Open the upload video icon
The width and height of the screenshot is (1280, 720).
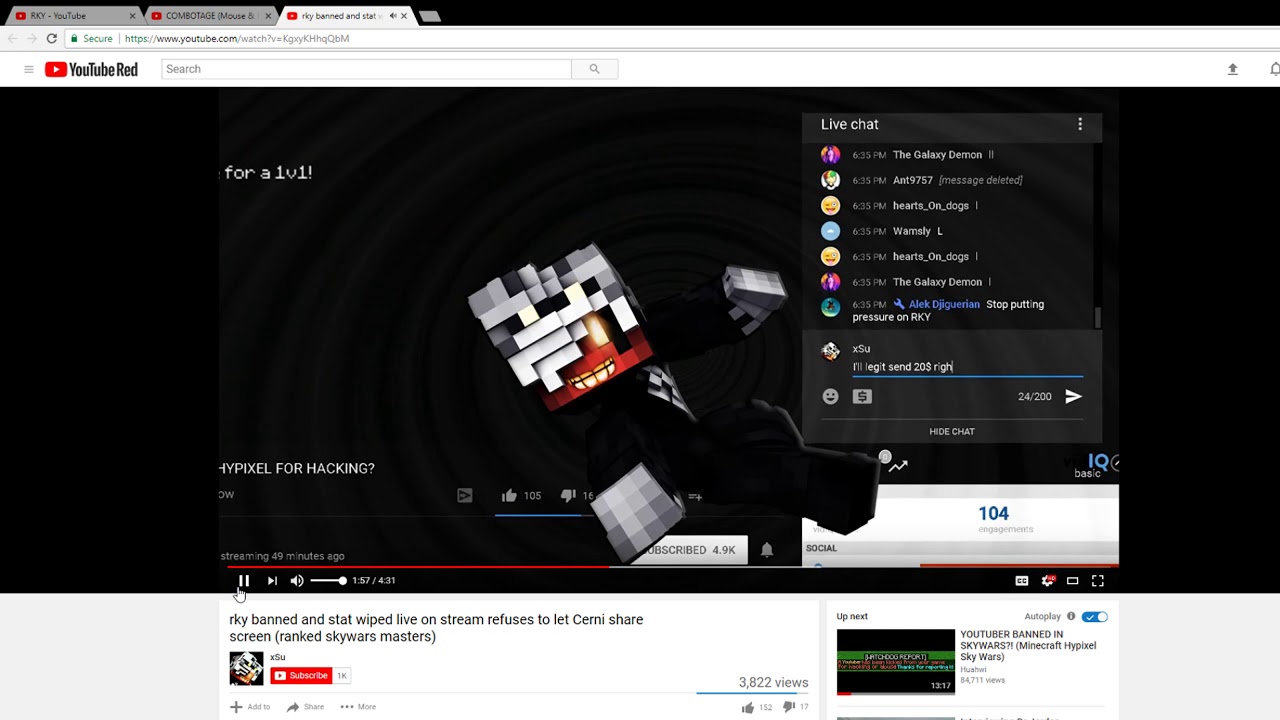tap(1232, 69)
